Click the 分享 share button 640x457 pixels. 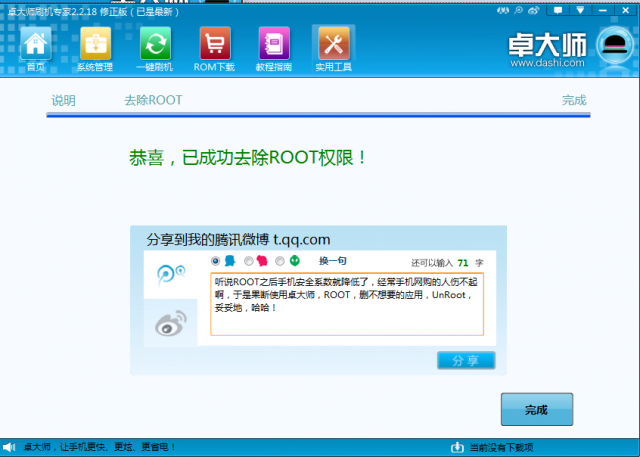pos(466,360)
